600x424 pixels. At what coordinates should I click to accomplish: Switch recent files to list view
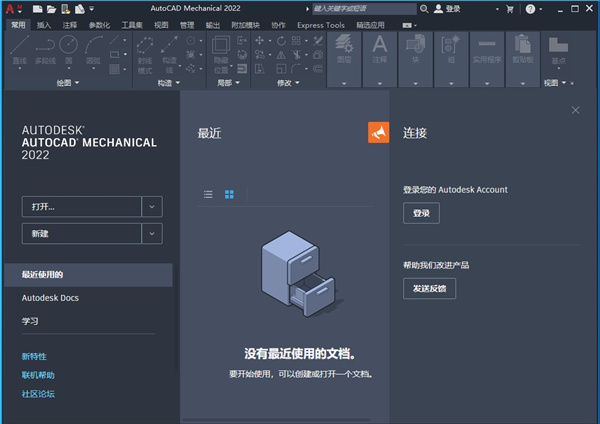click(208, 194)
